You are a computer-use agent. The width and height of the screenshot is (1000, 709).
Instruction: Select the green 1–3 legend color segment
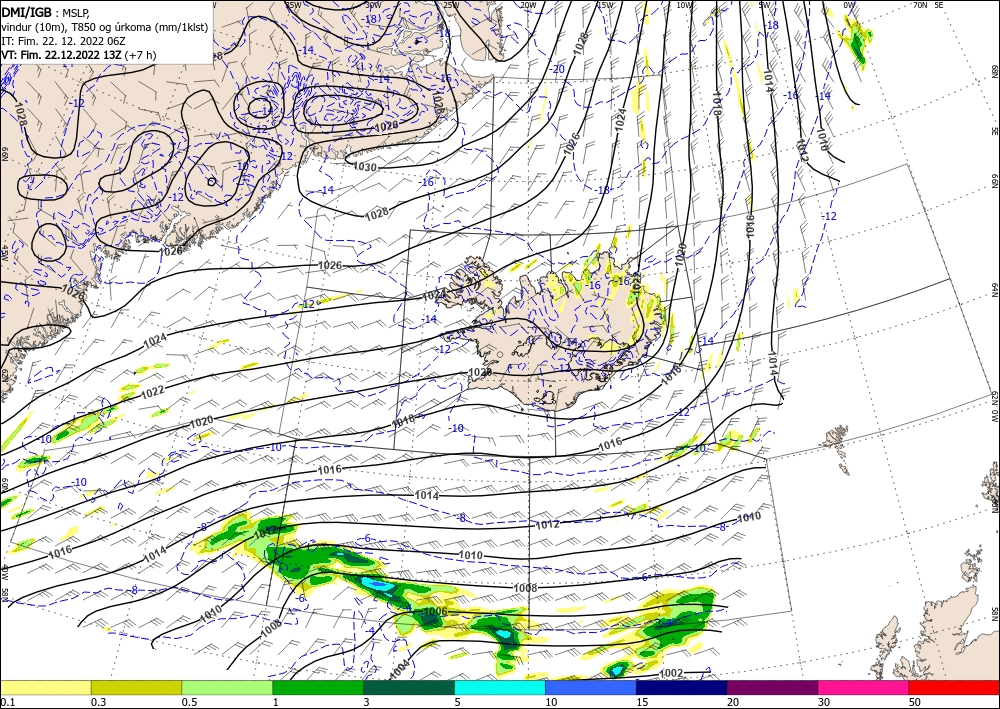(318, 687)
